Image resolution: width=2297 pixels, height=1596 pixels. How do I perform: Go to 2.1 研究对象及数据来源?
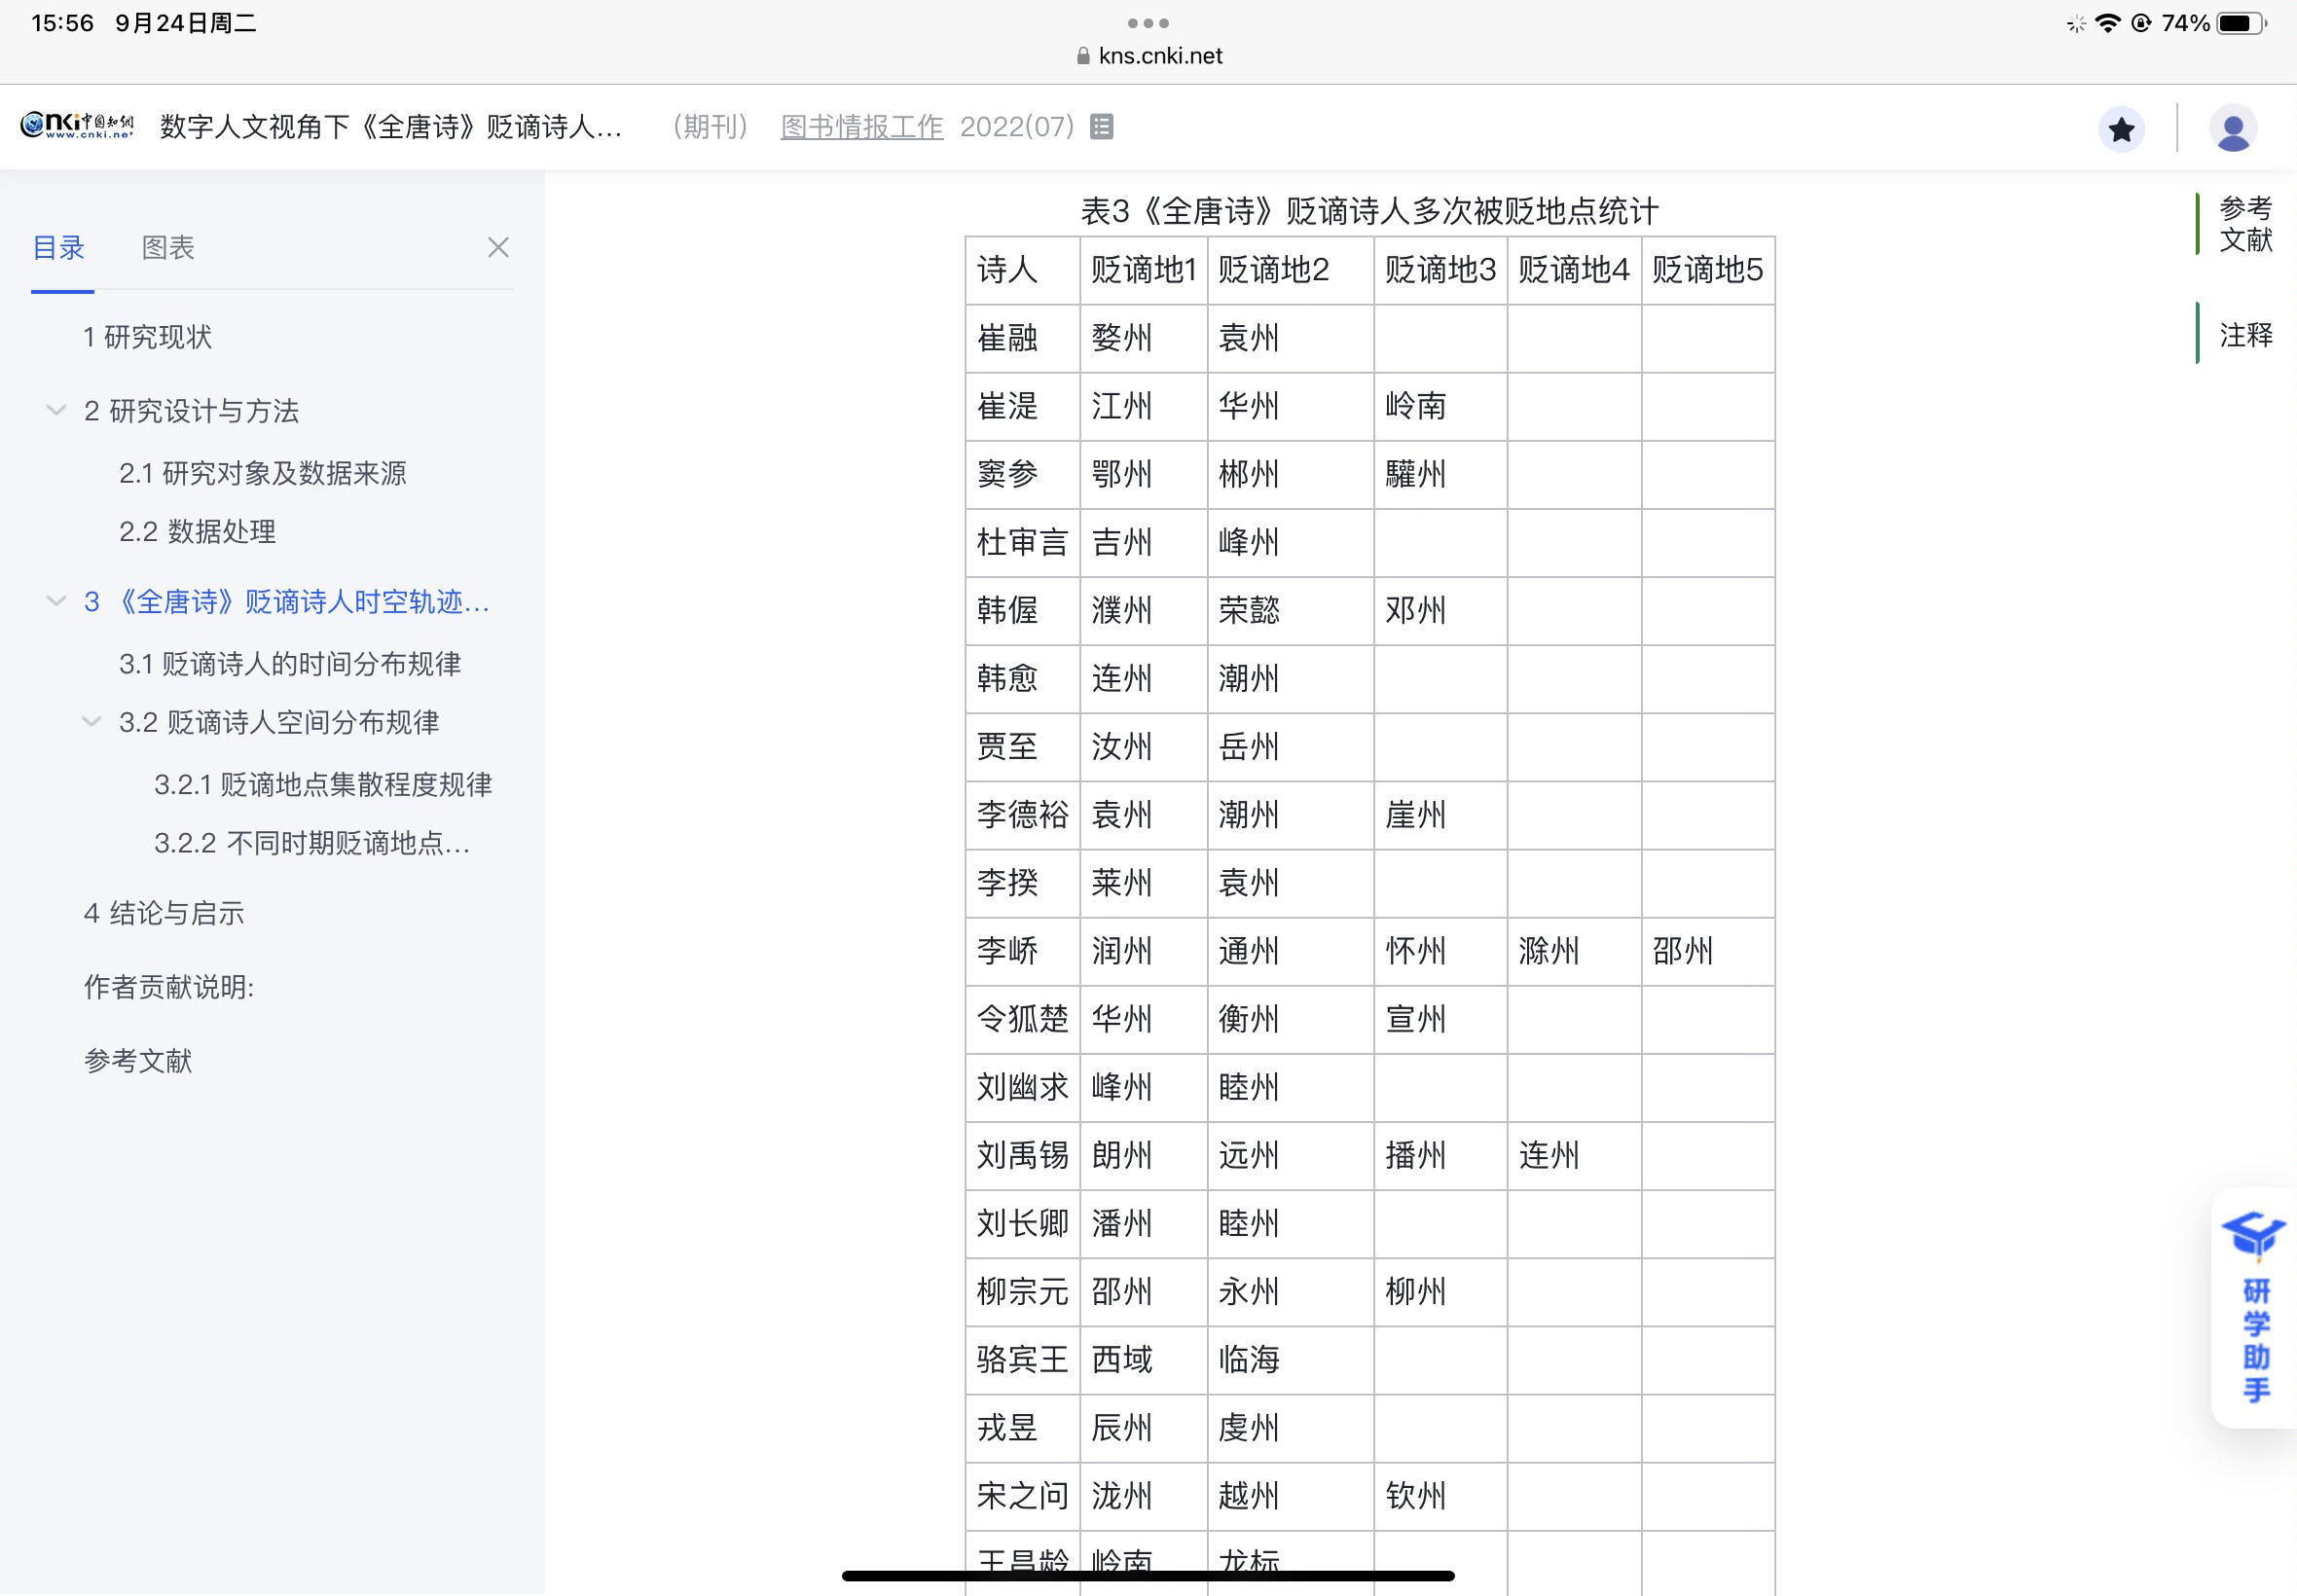(262, 473)
